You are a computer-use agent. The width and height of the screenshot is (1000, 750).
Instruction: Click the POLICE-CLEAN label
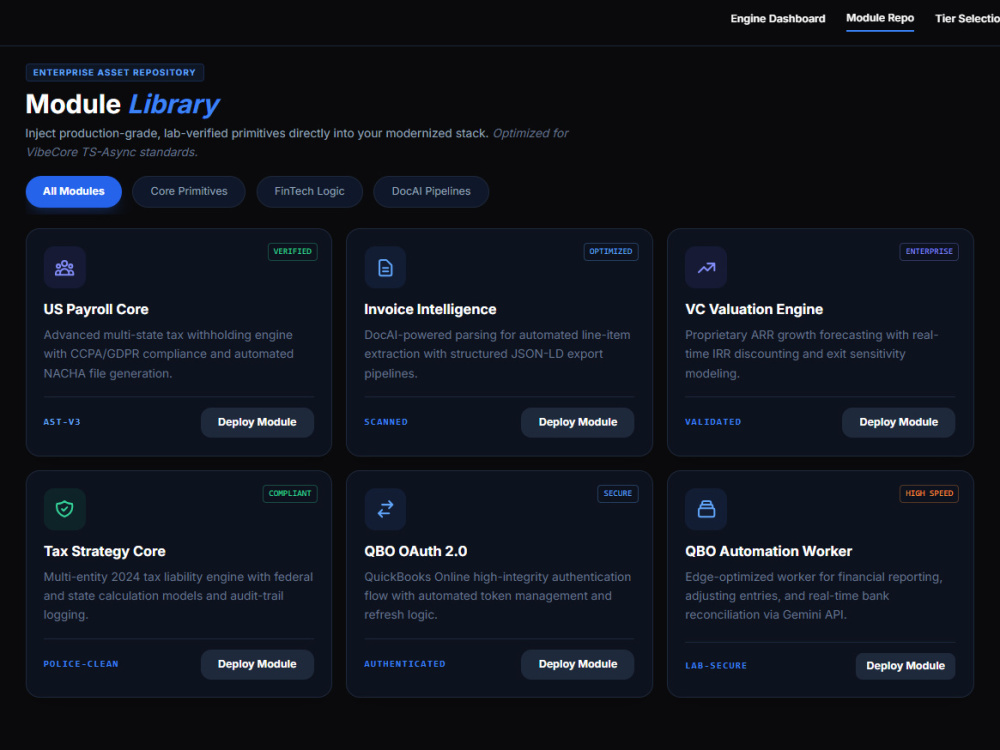pyautogui.click(x=81, y=664)
